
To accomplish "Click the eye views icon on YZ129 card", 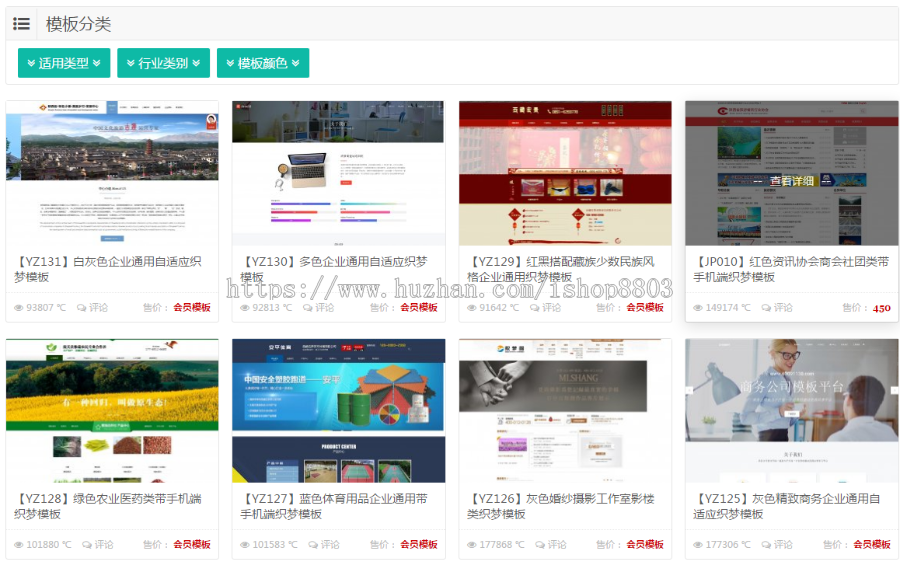I will (x=471, y=308).
